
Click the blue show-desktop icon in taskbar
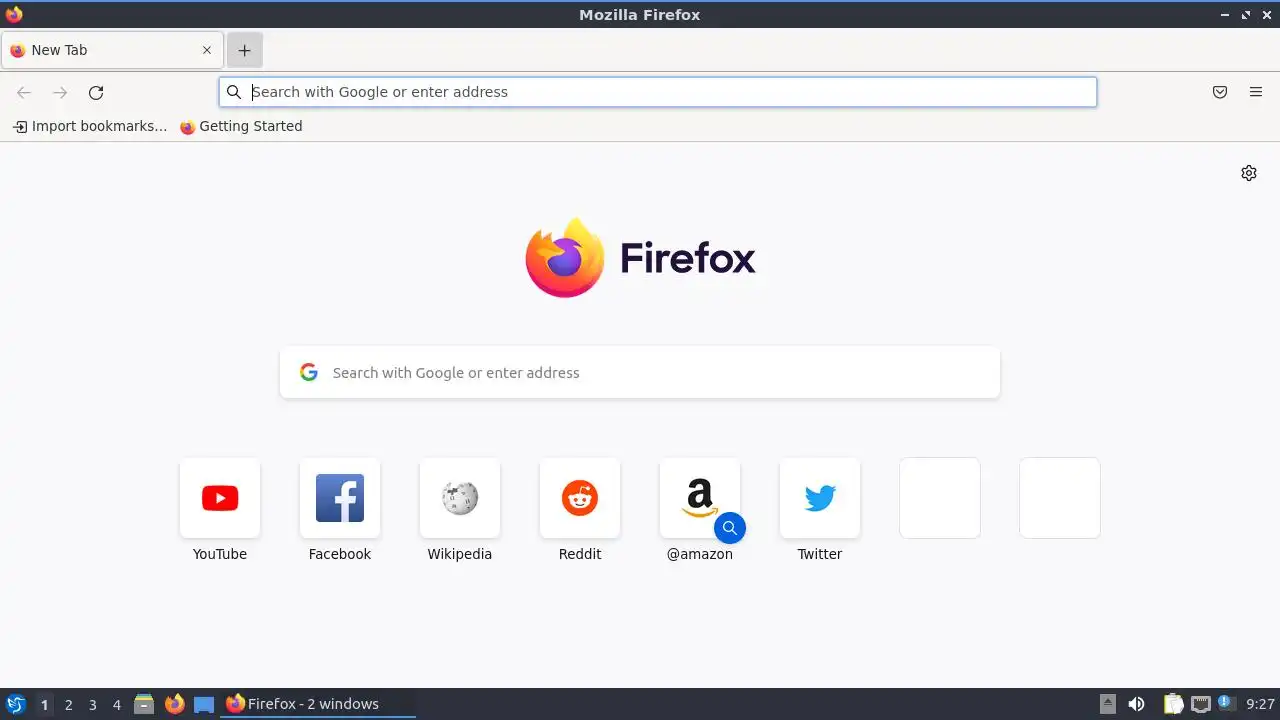[x=204, y=704]
